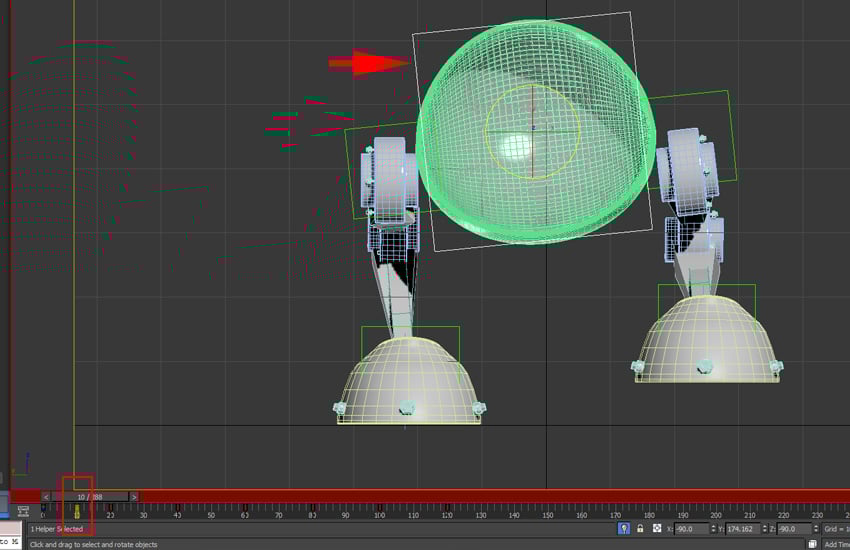Viewport: 850px width, 550px height.
Task: Click the Z coordinate field showing -90.0
Action: pos(793,528)
